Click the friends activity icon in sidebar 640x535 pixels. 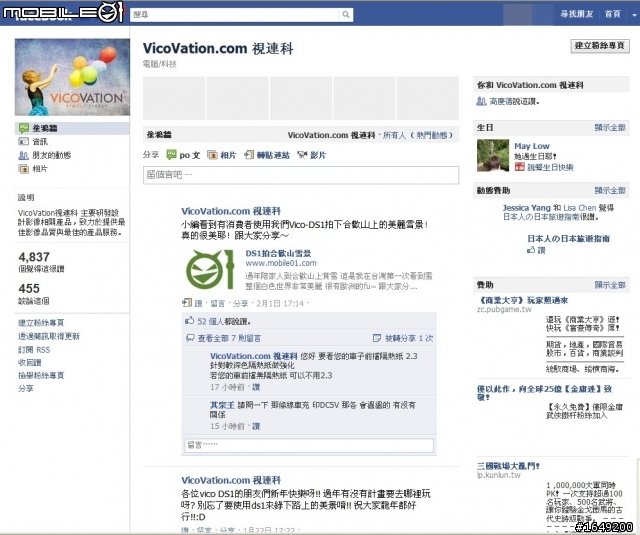pyautogui.click(x=24, y=155)
